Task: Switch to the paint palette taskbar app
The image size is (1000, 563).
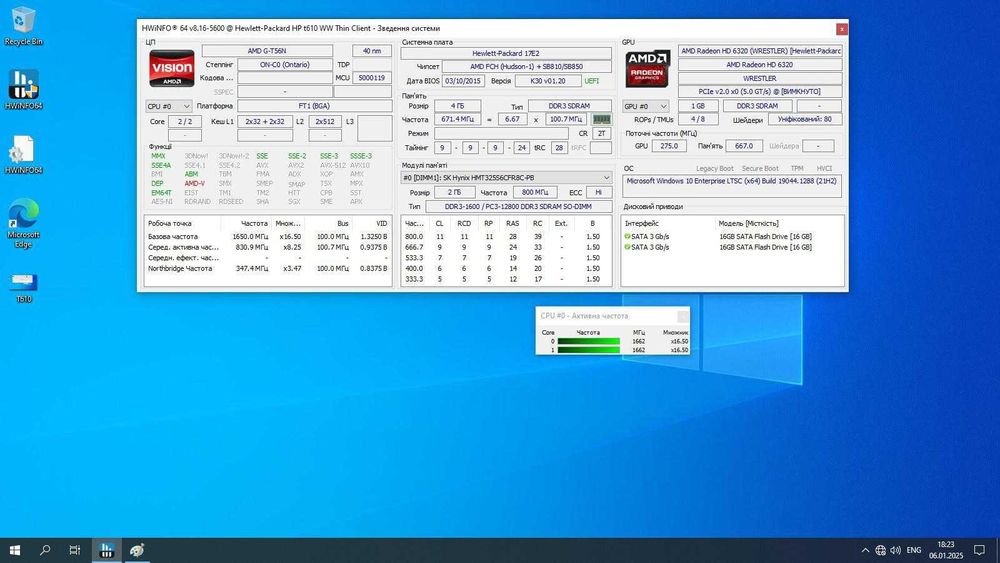Action: (136, 550)
